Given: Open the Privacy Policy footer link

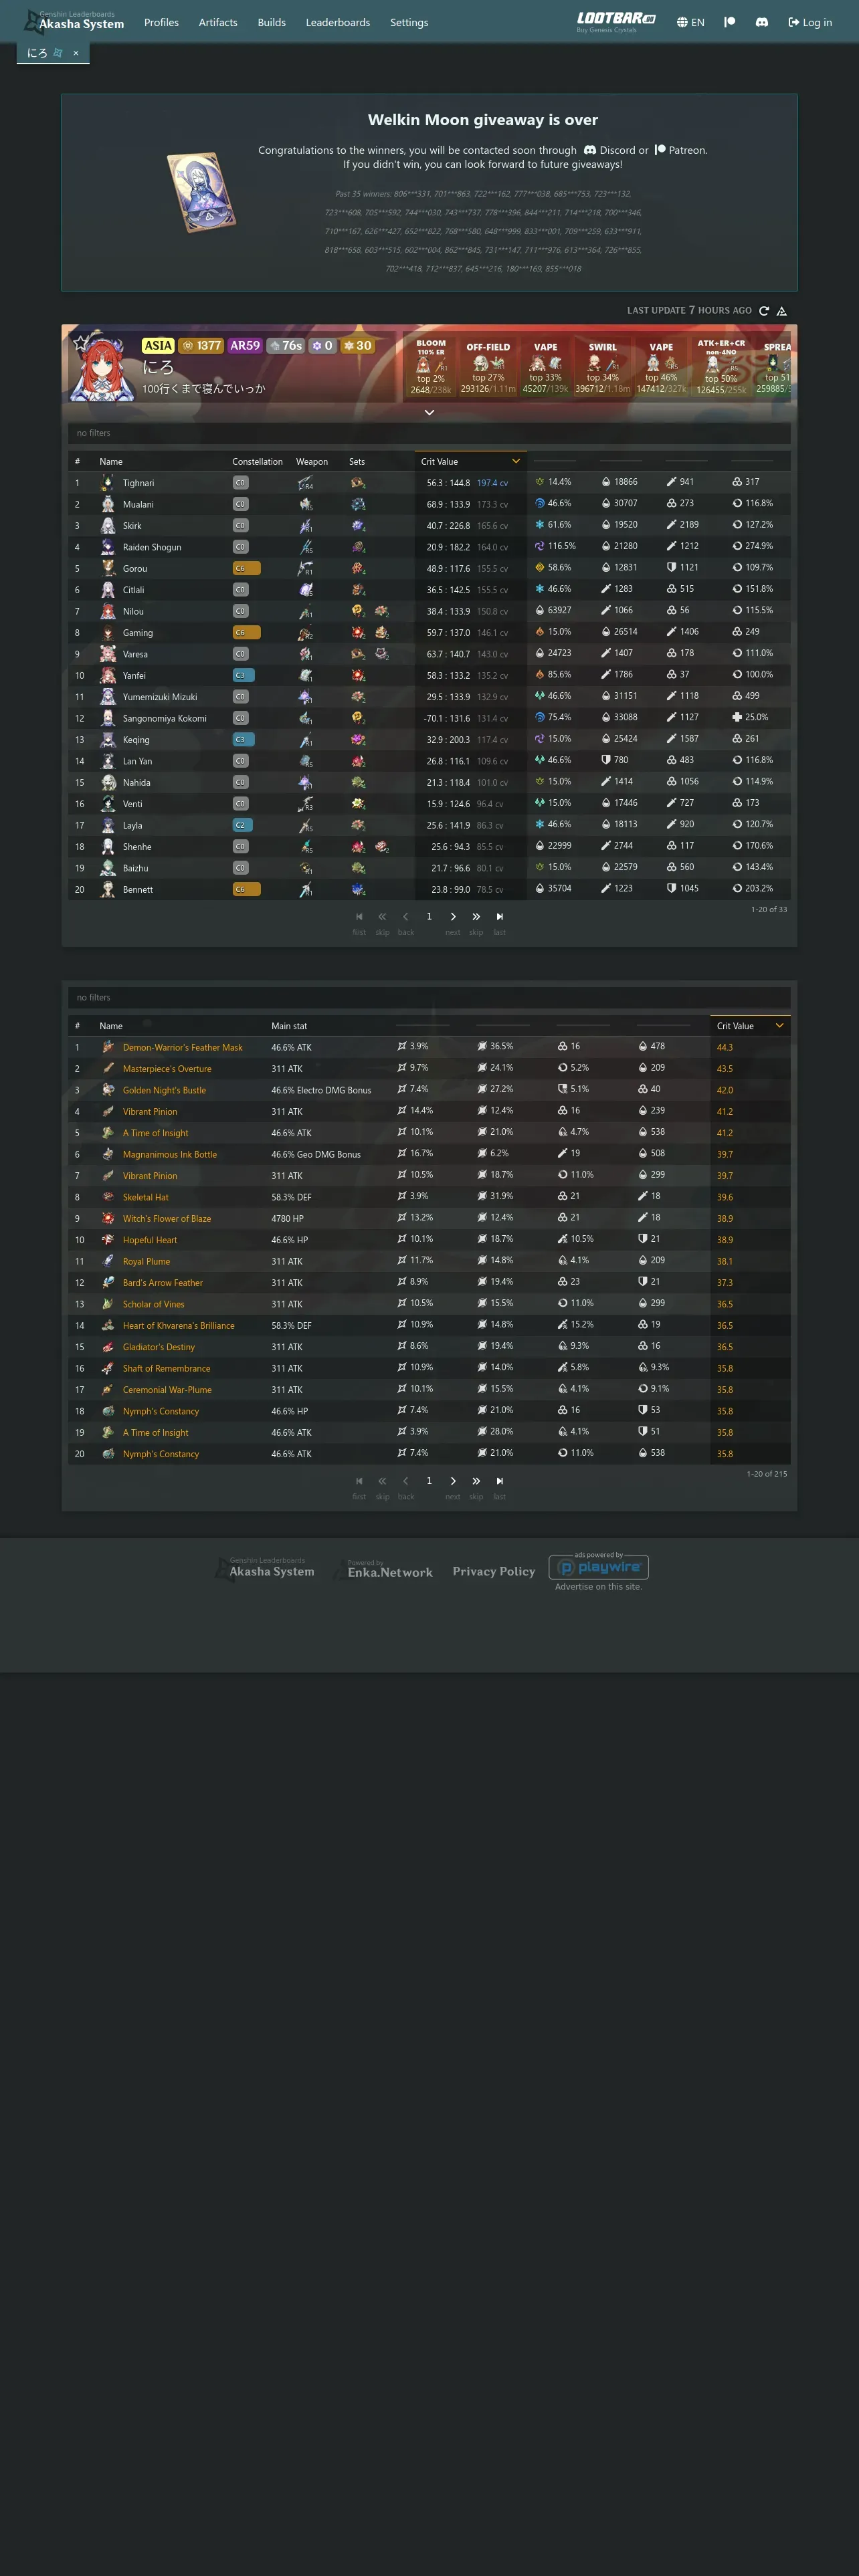Looking at the screenshot, I should (494, 1571).
